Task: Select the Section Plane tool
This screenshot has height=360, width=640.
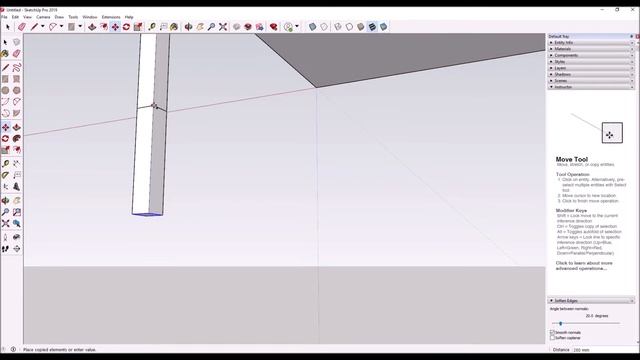Action: coord(17,249)
